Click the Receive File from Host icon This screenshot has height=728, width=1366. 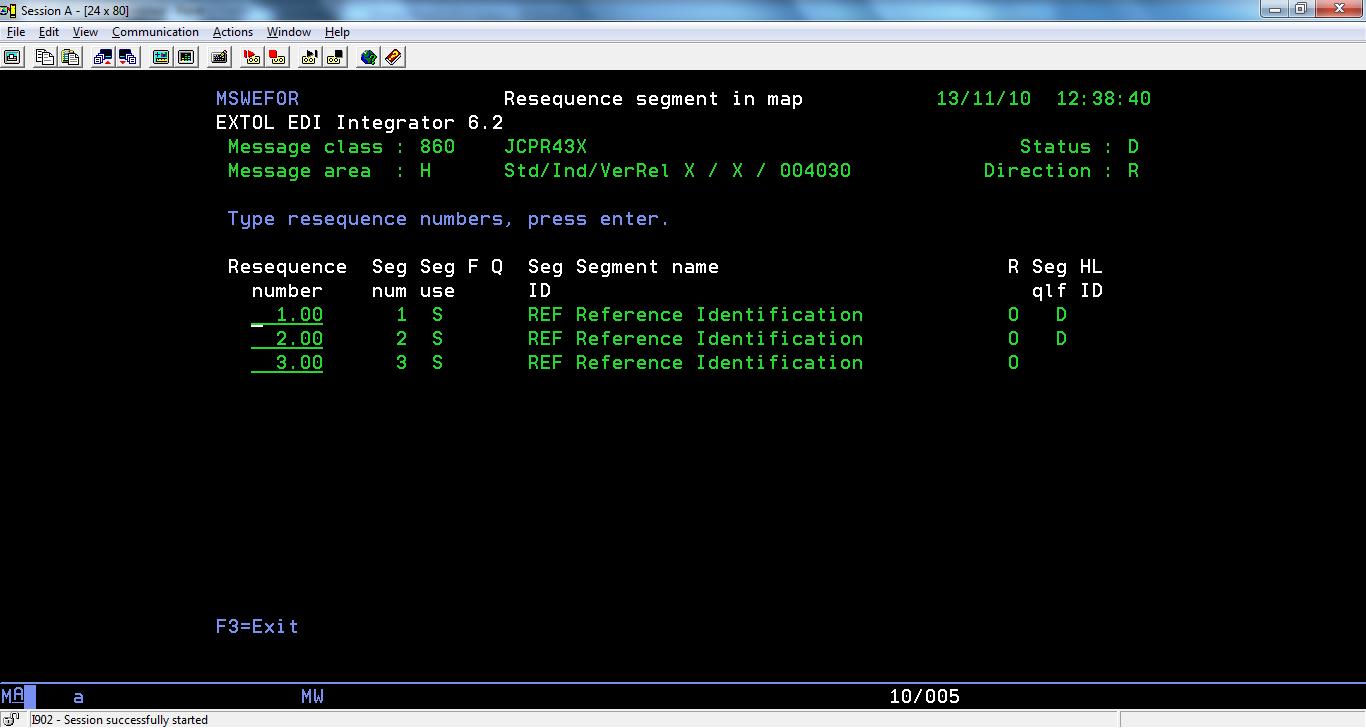[128, 57]
